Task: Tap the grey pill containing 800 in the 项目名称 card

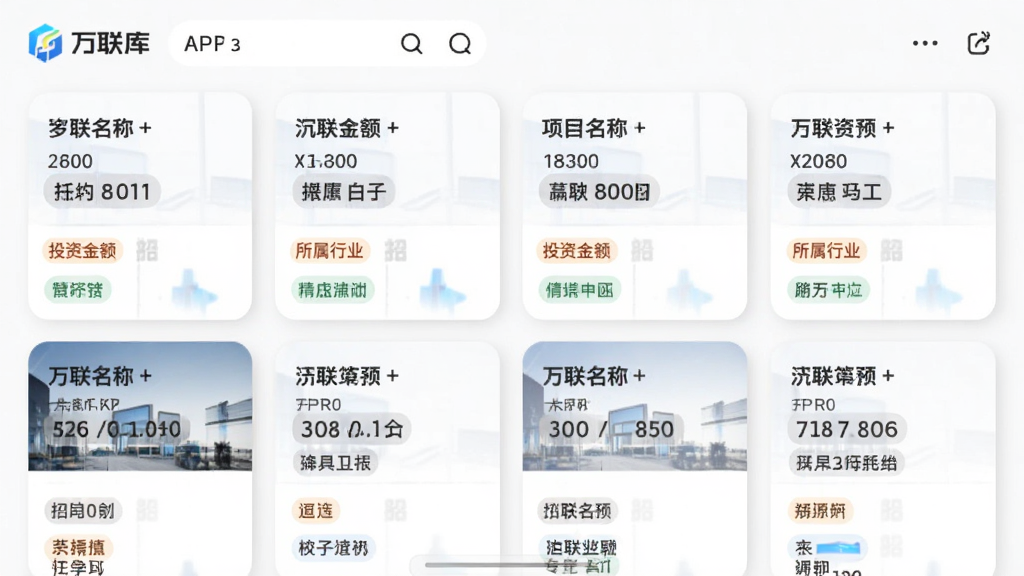Action: click(x=599, y=191)
